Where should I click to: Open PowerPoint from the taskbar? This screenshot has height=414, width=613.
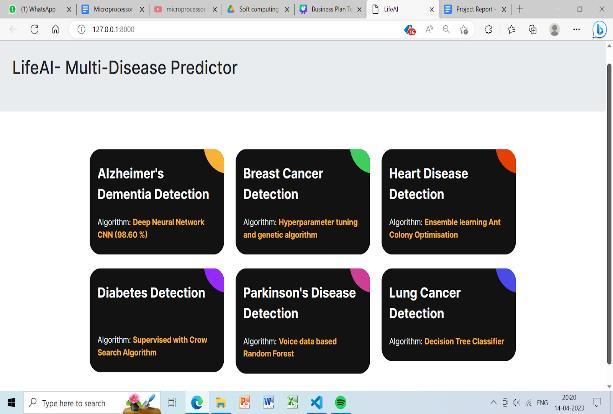pyautogui.click(x=244, y=402)
